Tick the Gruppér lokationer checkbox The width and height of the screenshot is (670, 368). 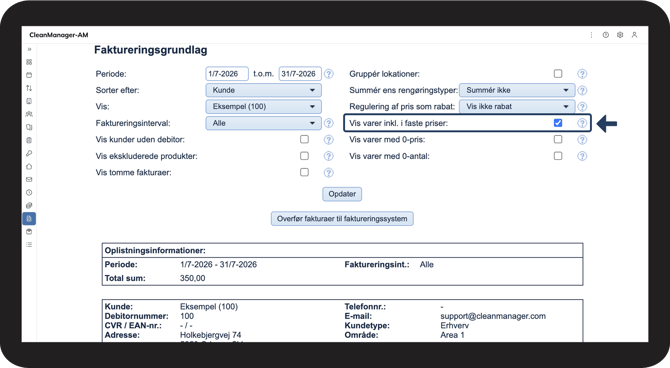click(x=558, y=74)
